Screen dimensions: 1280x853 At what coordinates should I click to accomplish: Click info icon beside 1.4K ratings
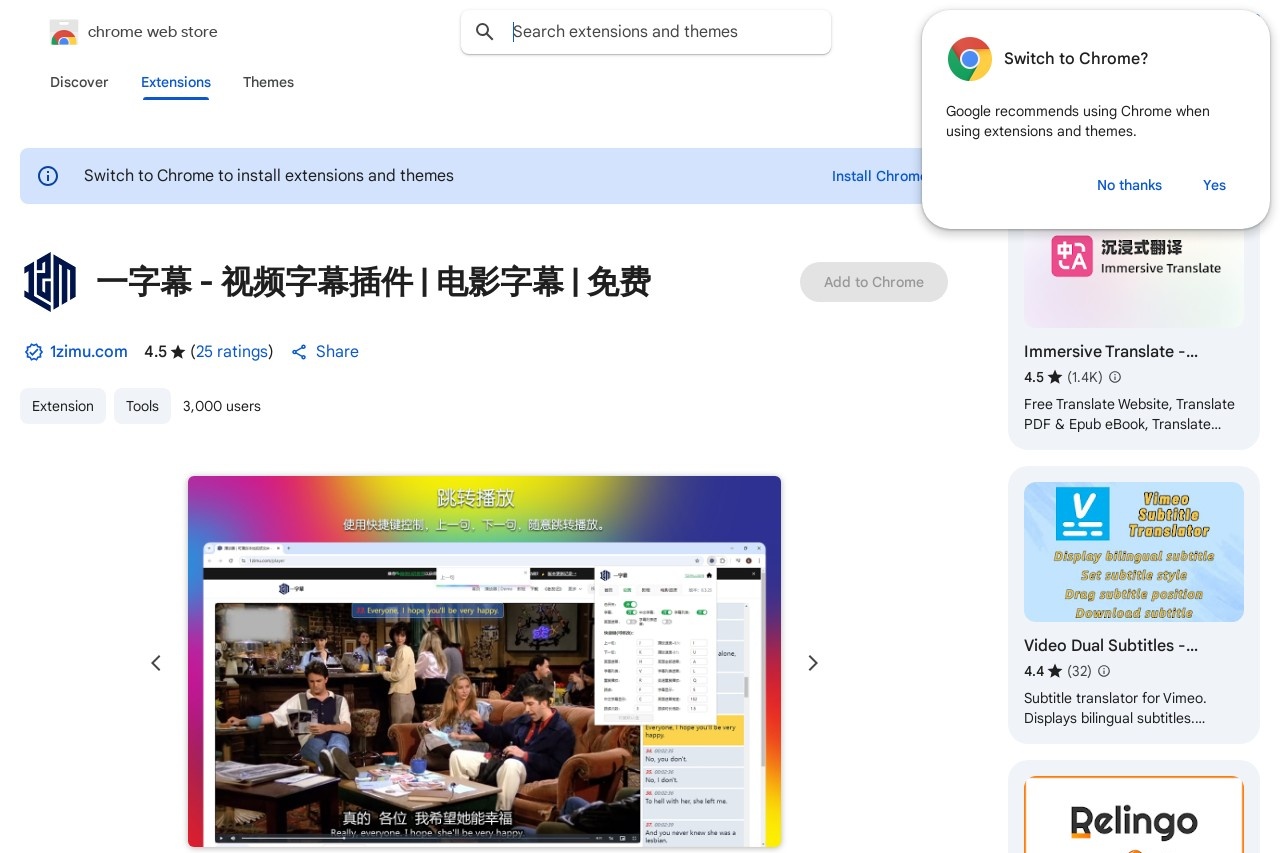pyautogui.click(x=1115, y=378)
